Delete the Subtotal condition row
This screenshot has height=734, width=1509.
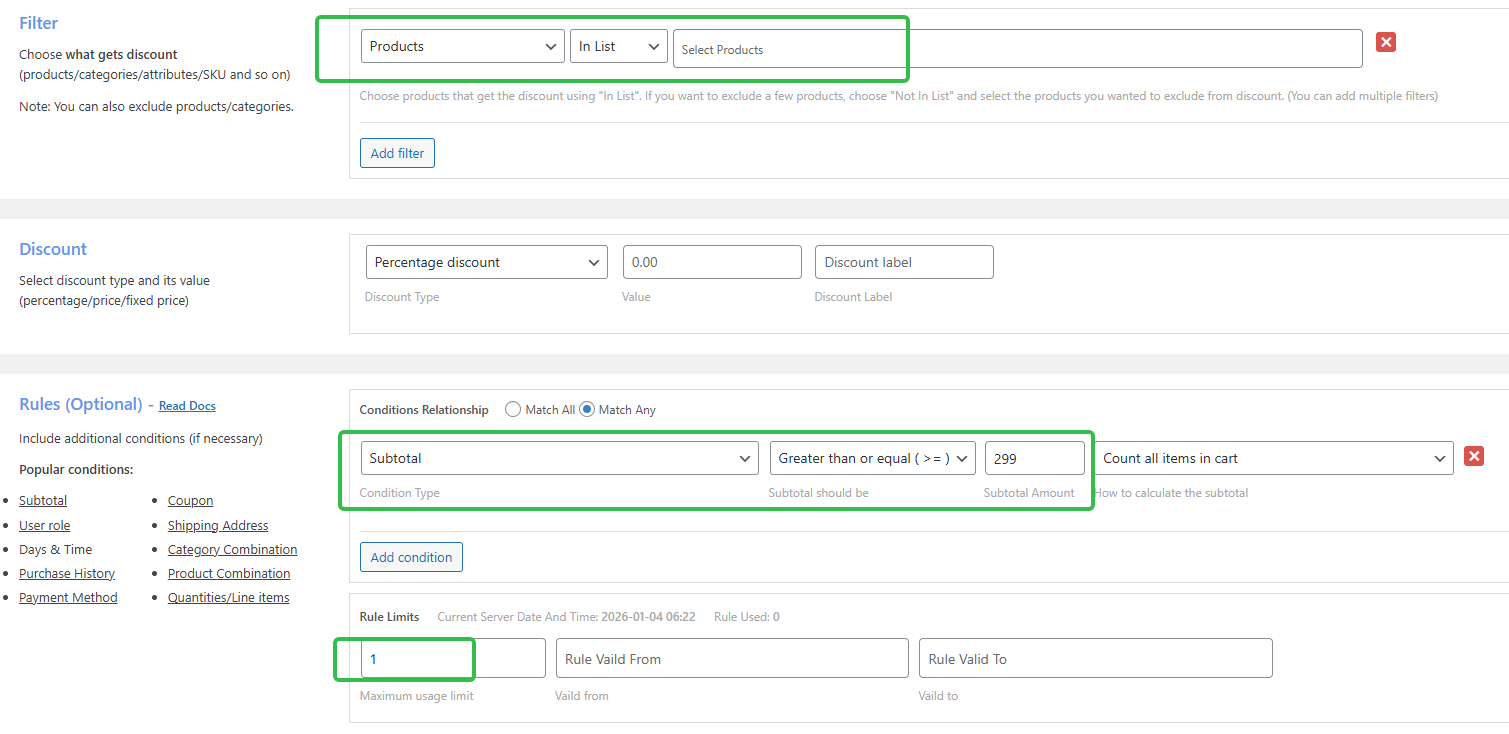(1473, 456)
